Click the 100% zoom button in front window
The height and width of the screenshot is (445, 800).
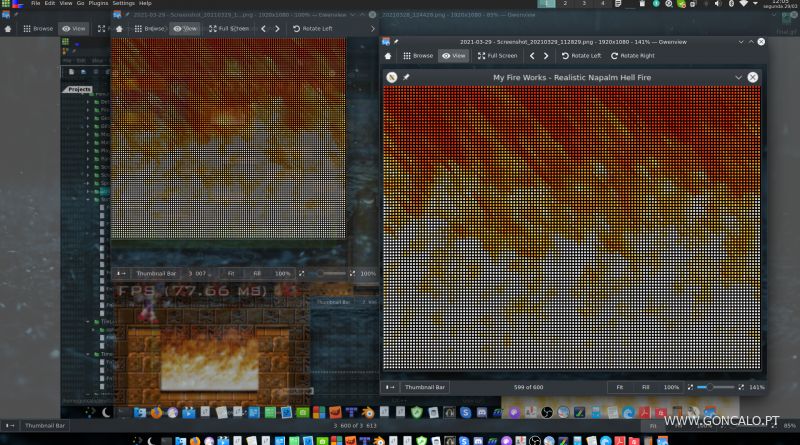click(x=672, y=387)
